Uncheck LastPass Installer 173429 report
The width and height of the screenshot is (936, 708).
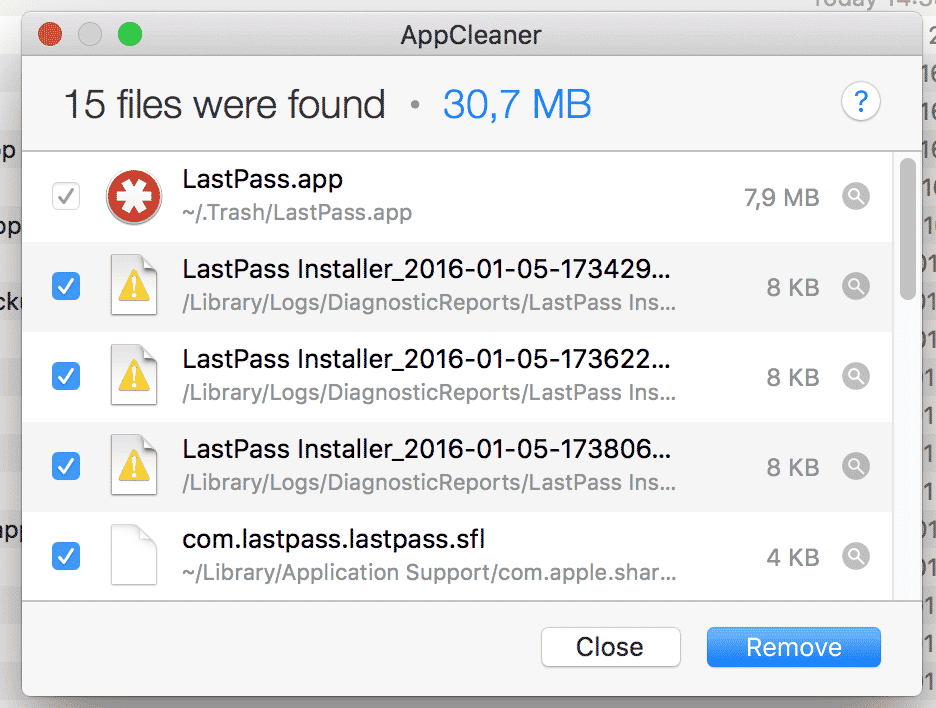pos(66,286)
